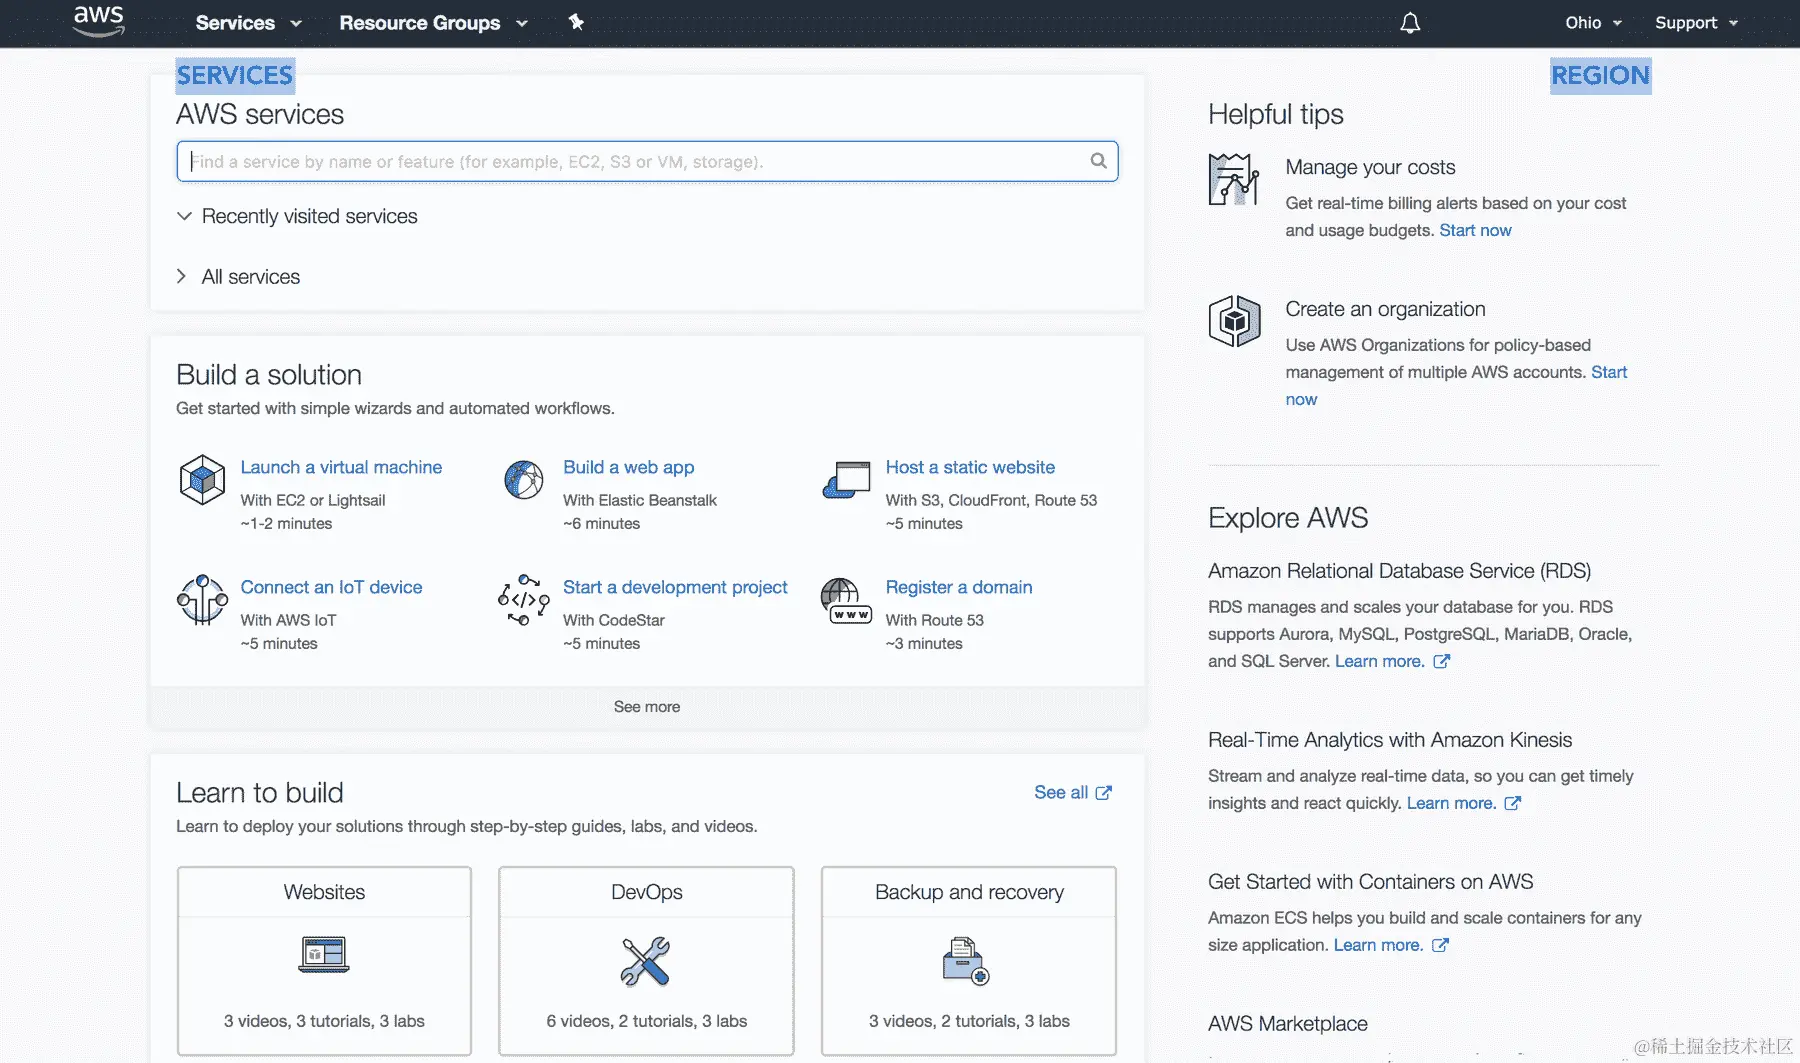
Task: Open the notifications bell
Action: click(x=1410, y=23)
